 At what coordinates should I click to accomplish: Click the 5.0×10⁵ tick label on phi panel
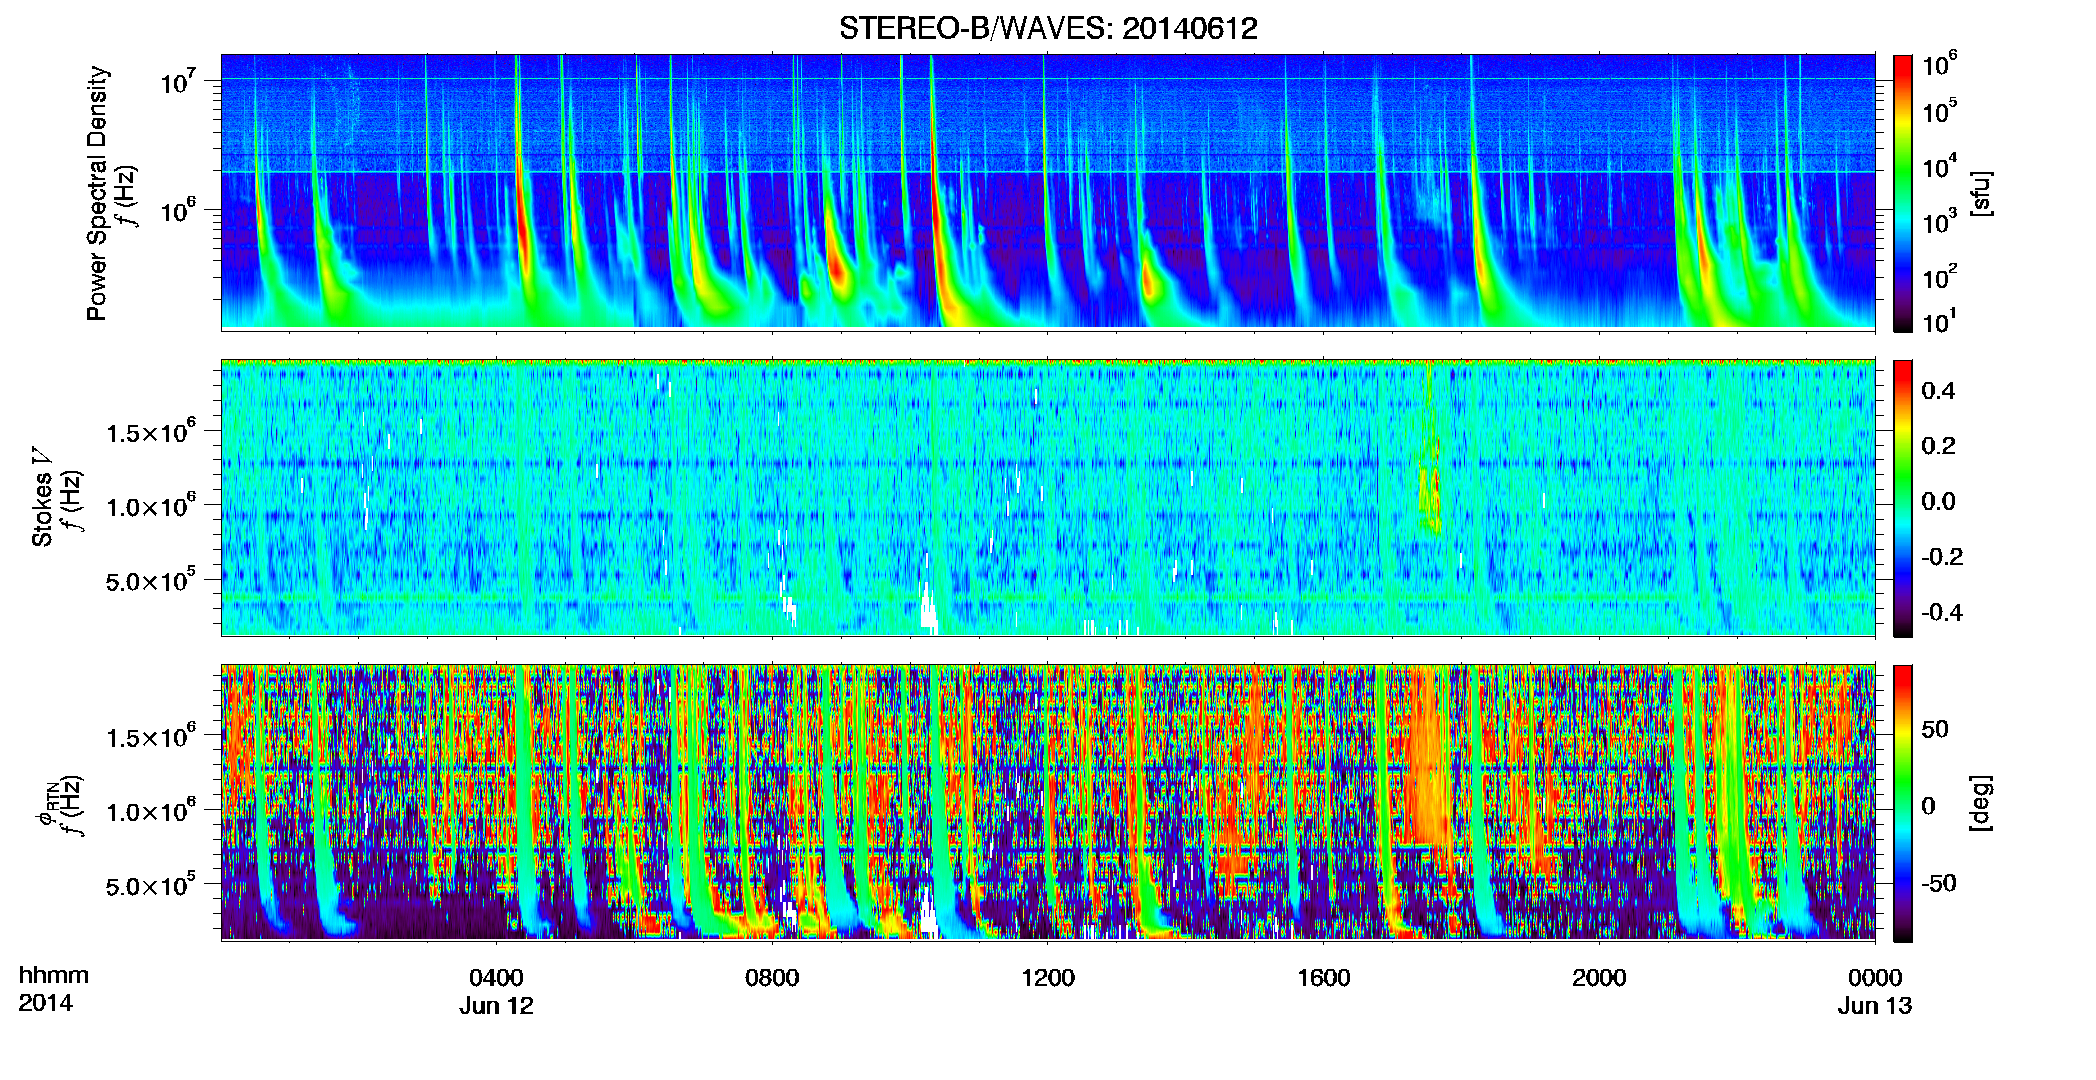click(x=150, y=885)
